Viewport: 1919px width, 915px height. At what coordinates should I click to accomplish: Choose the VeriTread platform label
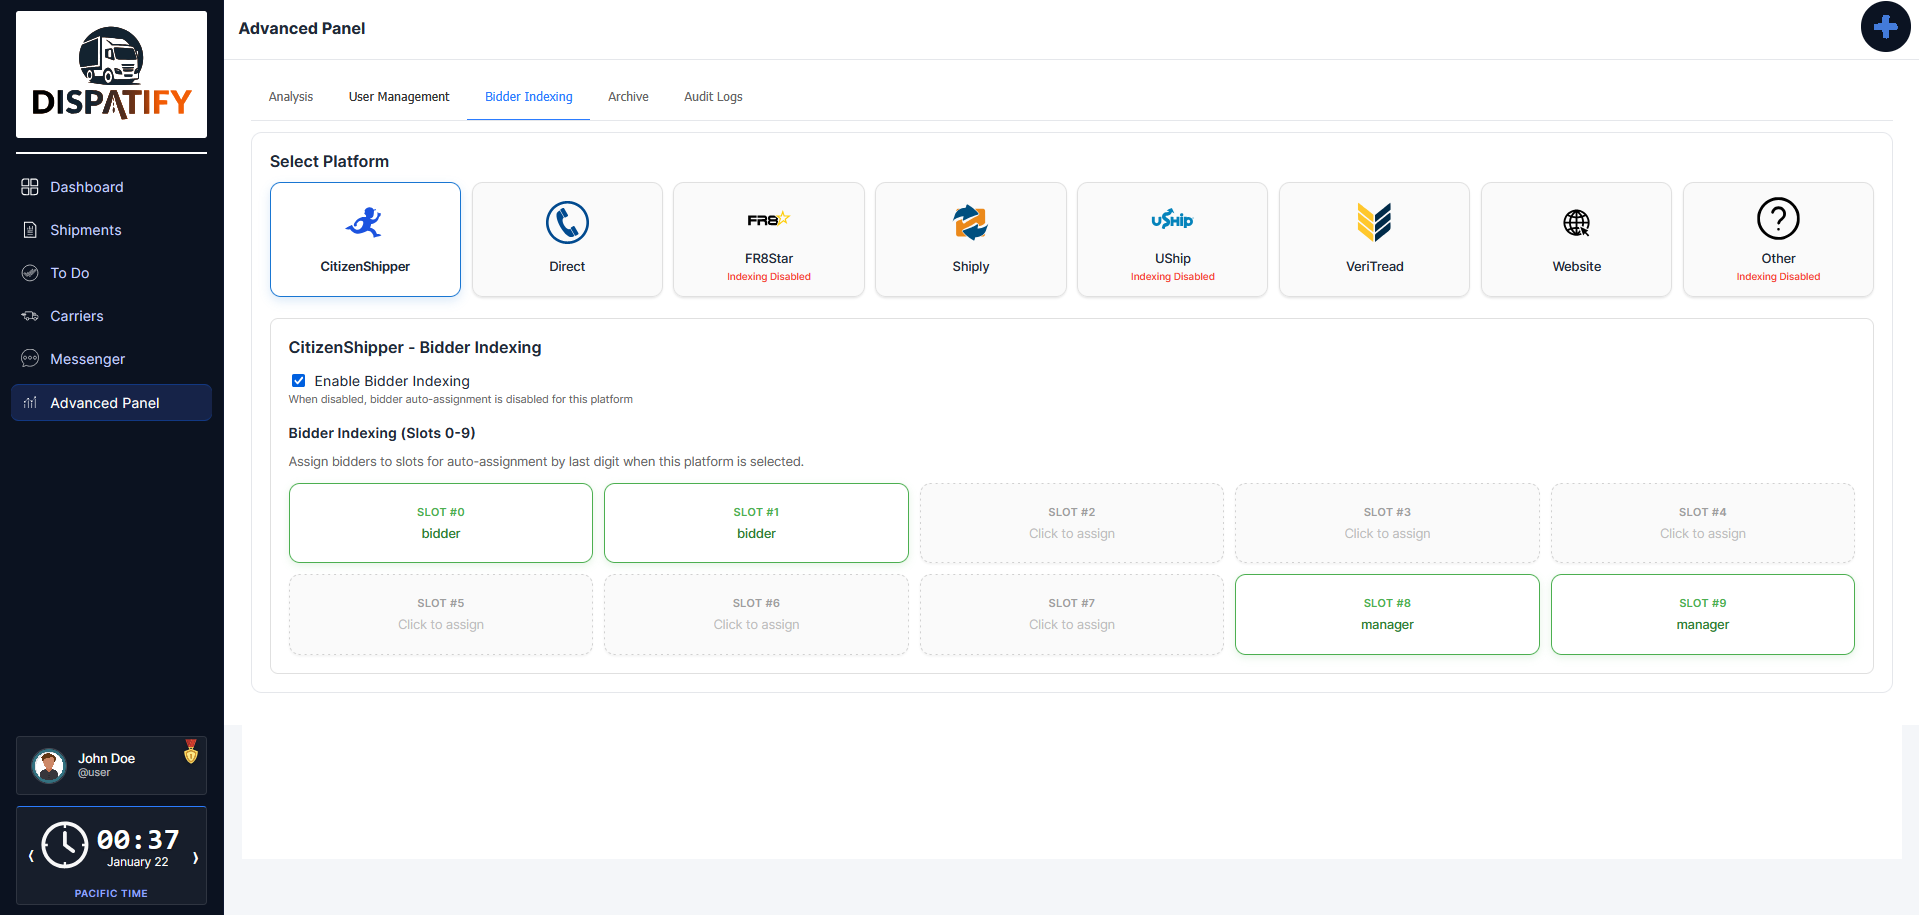1375,267
